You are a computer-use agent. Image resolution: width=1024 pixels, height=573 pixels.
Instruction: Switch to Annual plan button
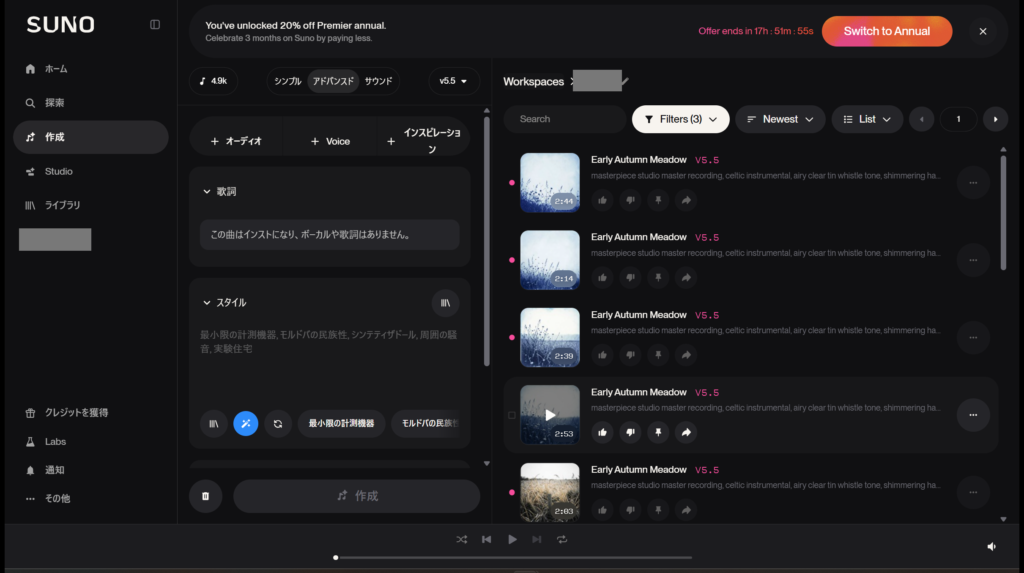coord(886,31)
